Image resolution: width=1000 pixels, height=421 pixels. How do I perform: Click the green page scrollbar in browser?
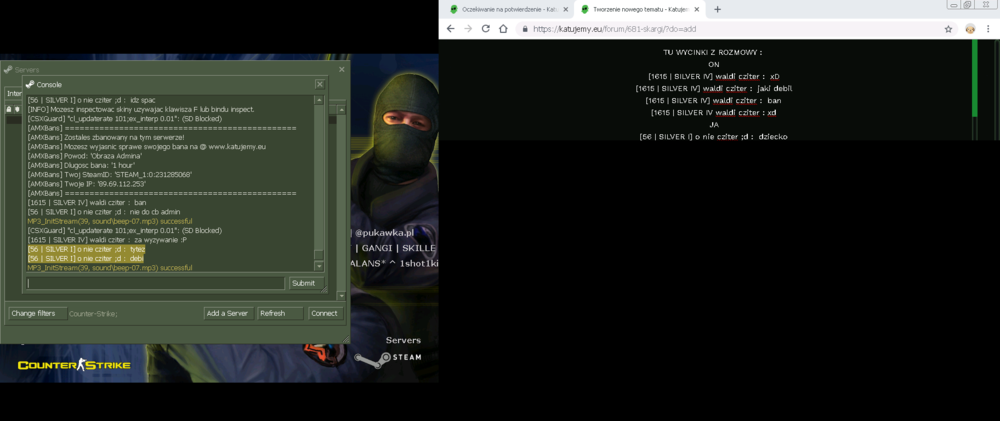(x=974, y=78)
